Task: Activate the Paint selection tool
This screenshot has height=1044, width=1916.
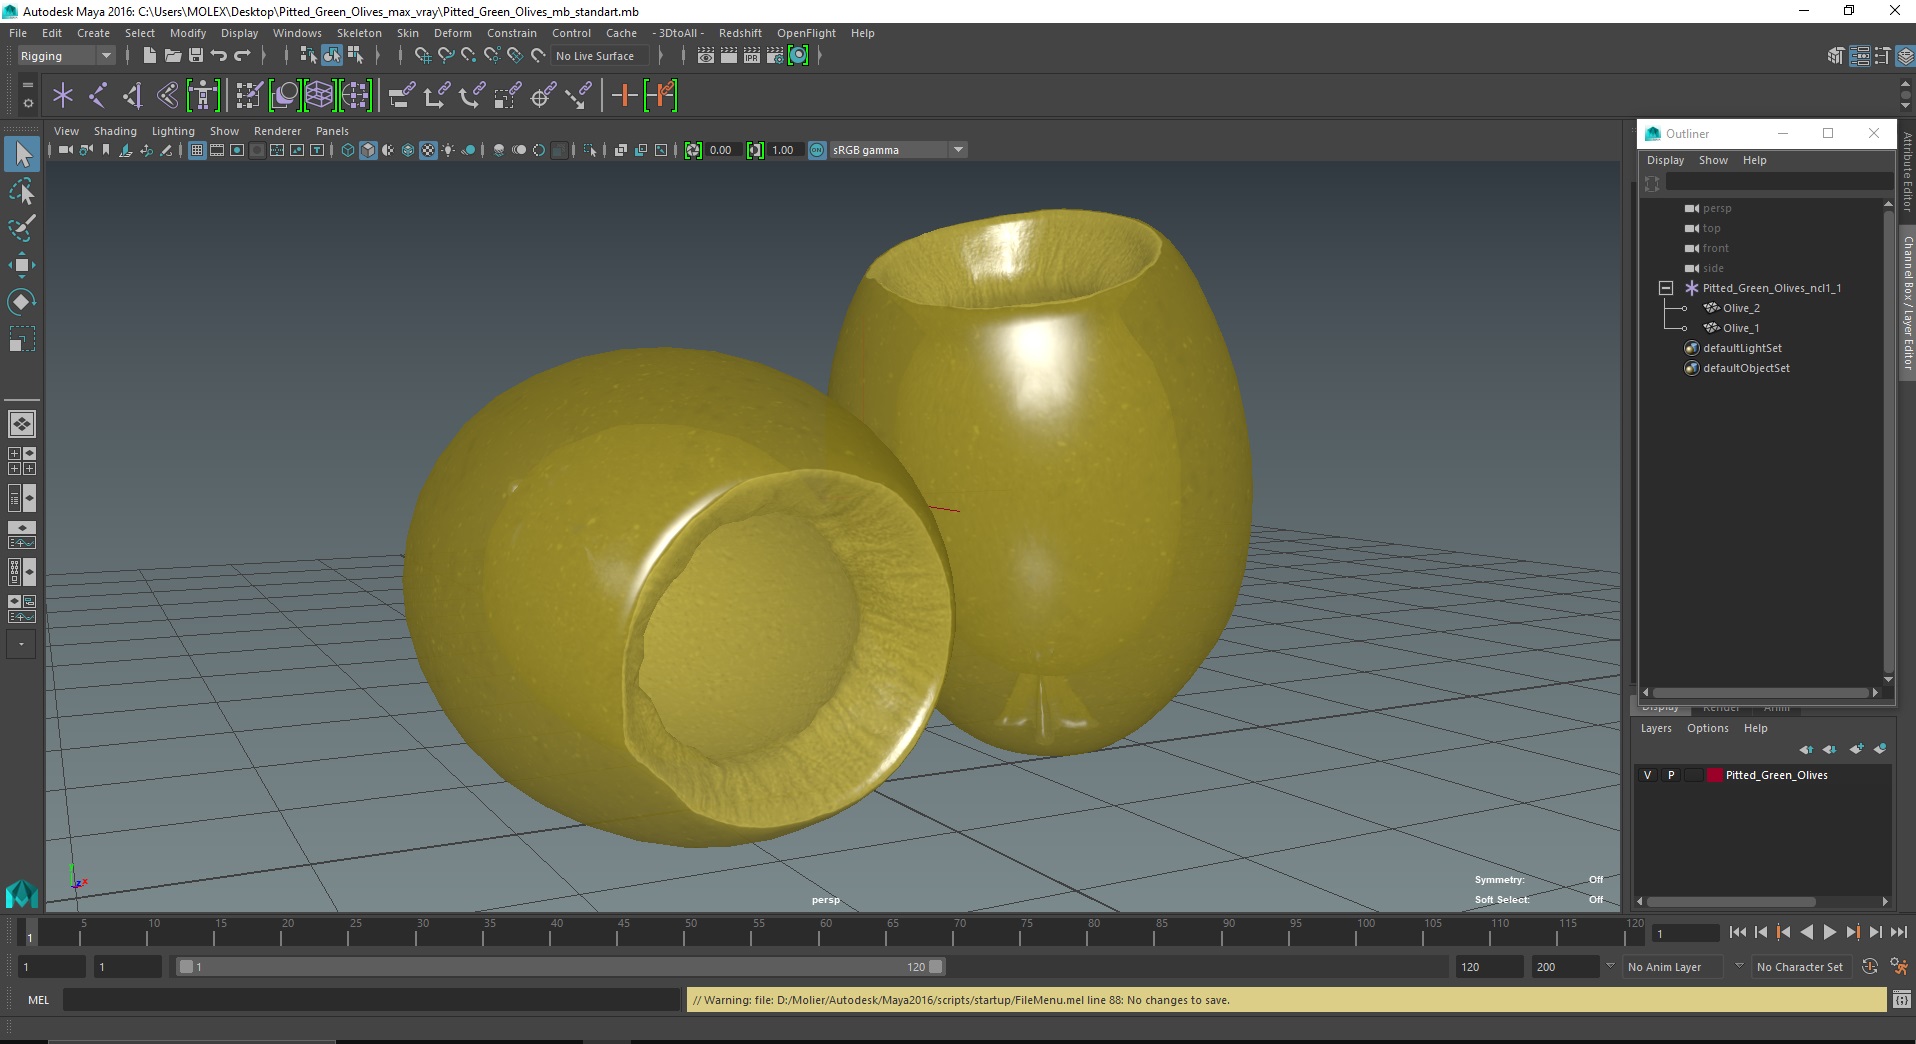Action: tap(22, 228)
